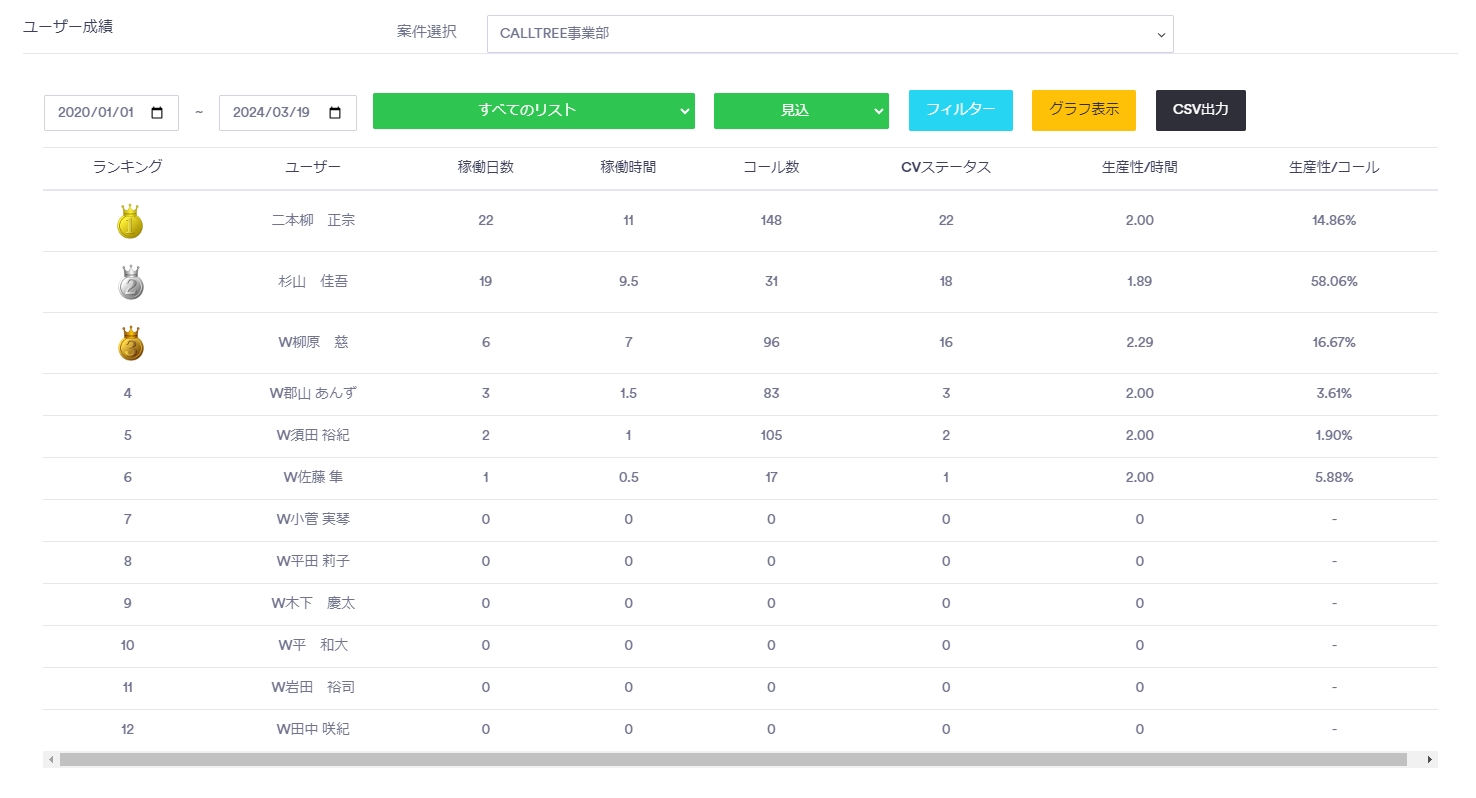Select user W平田 莉子
This screenshot has width=1476, height=798.
click(313, 562)
